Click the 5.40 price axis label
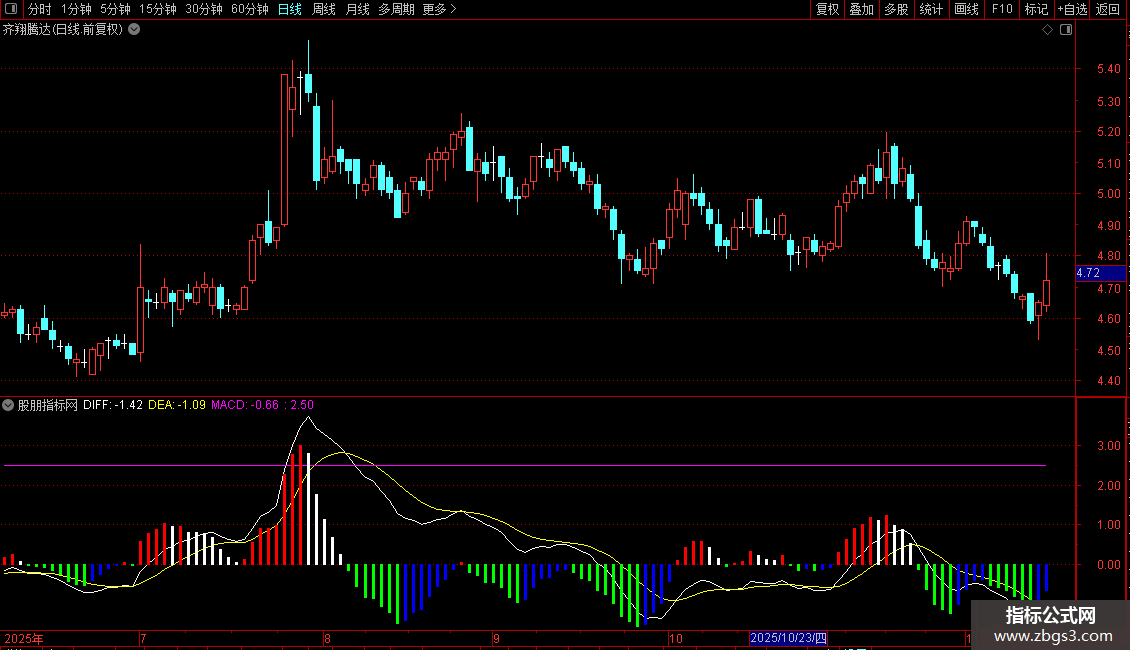 coord(1108,69)
